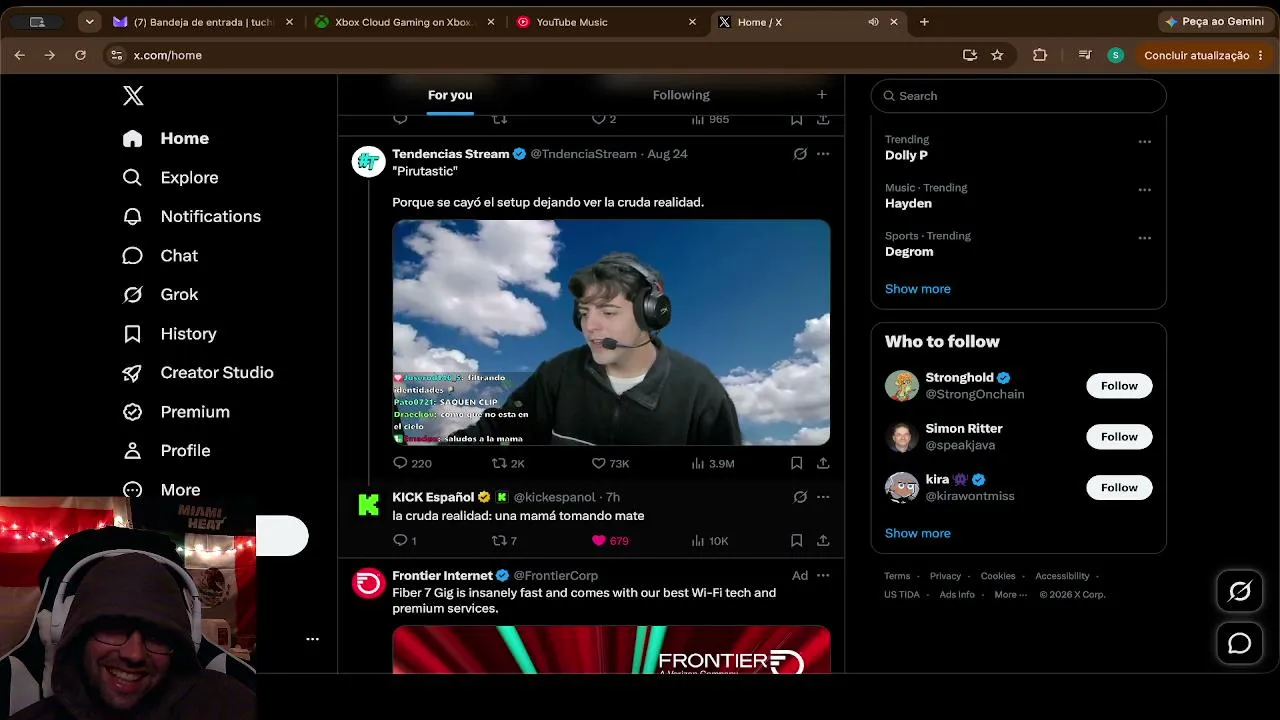Open more options on the Frontier Internet ad
The width and height of the screenshot is (1280, 720).
tap(823, 576)
